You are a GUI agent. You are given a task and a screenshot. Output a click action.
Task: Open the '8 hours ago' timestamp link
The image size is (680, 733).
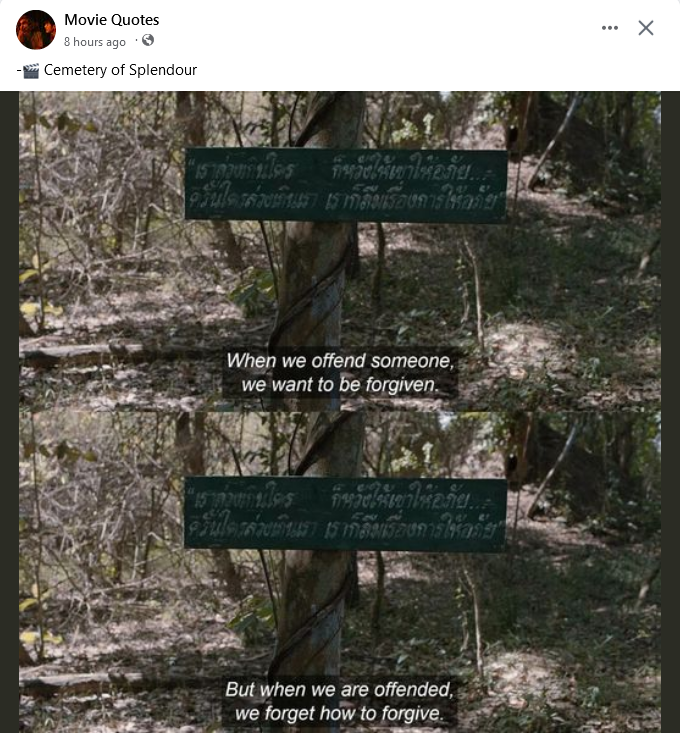pyautogui.click(x=95, y=42)
